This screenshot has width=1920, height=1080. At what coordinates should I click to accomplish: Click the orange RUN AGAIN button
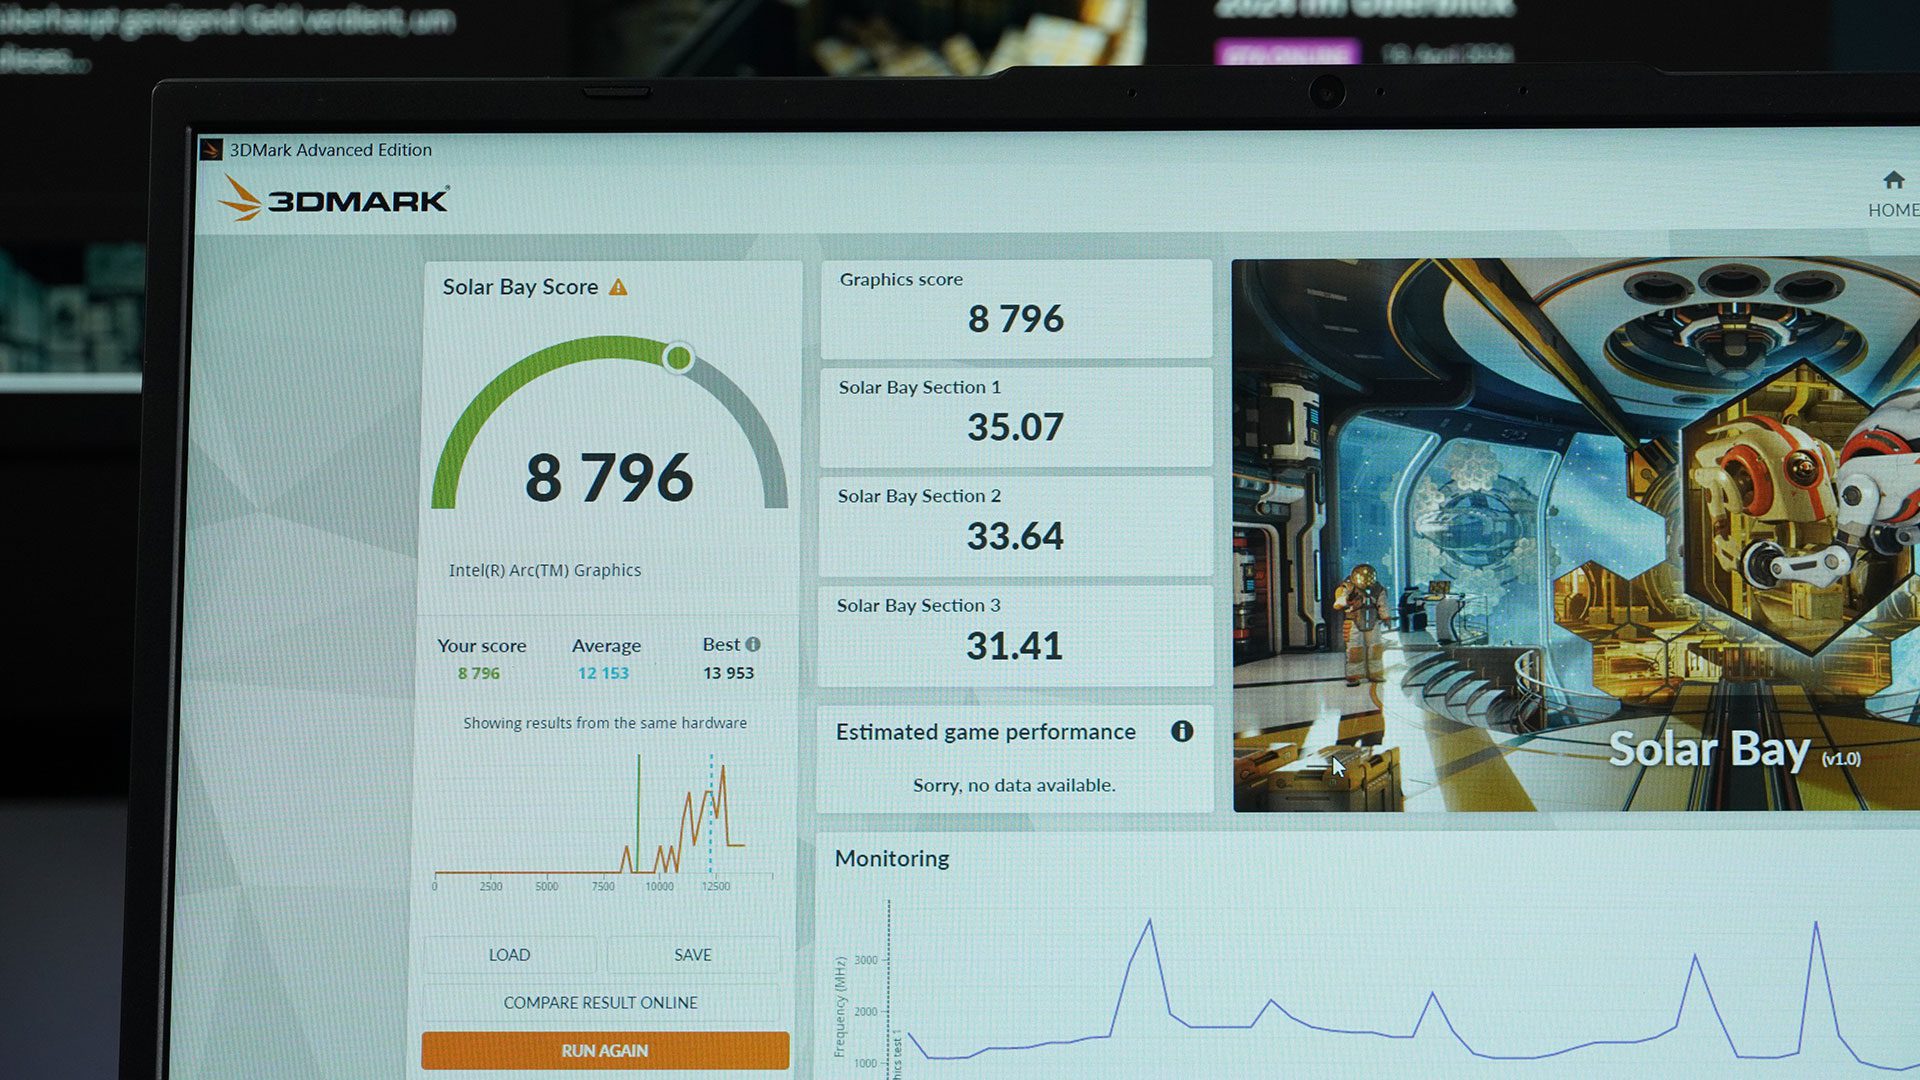click(604, 1050)
